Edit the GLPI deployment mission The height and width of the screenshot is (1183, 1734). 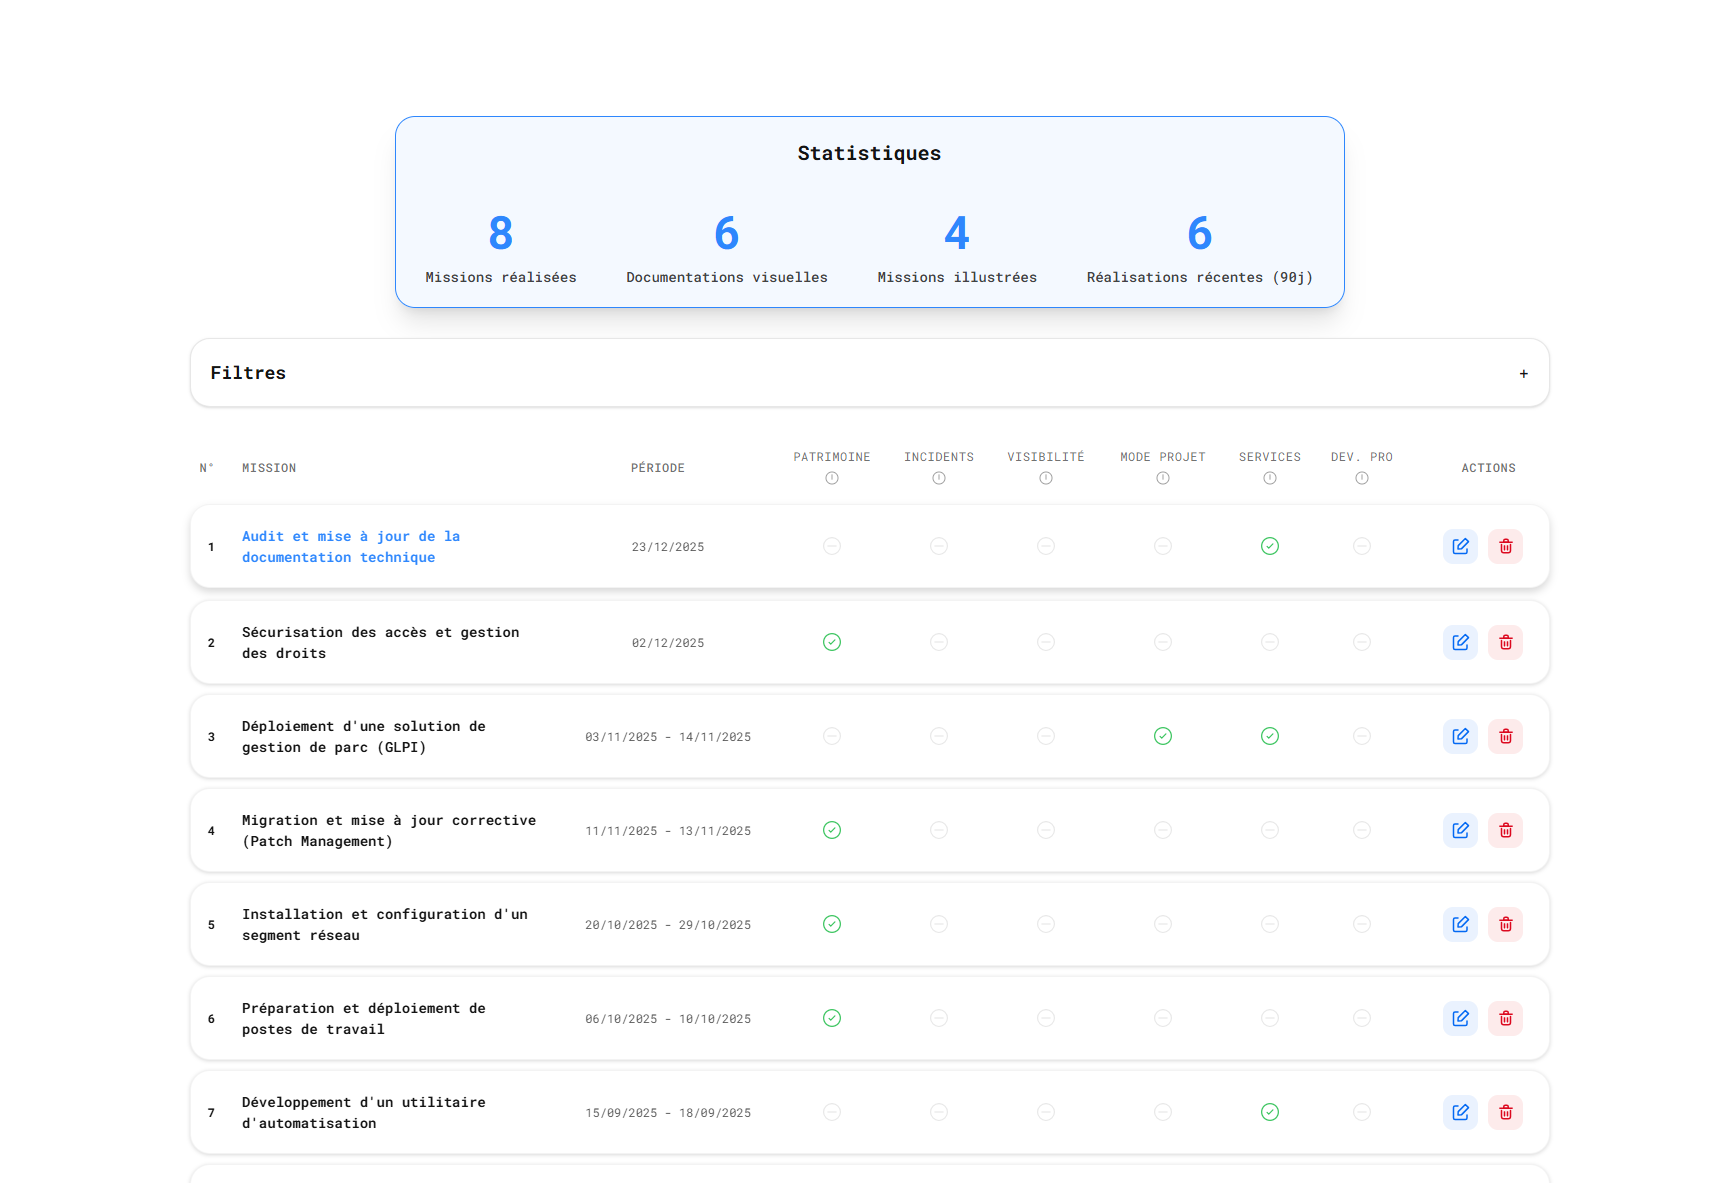1460,736
